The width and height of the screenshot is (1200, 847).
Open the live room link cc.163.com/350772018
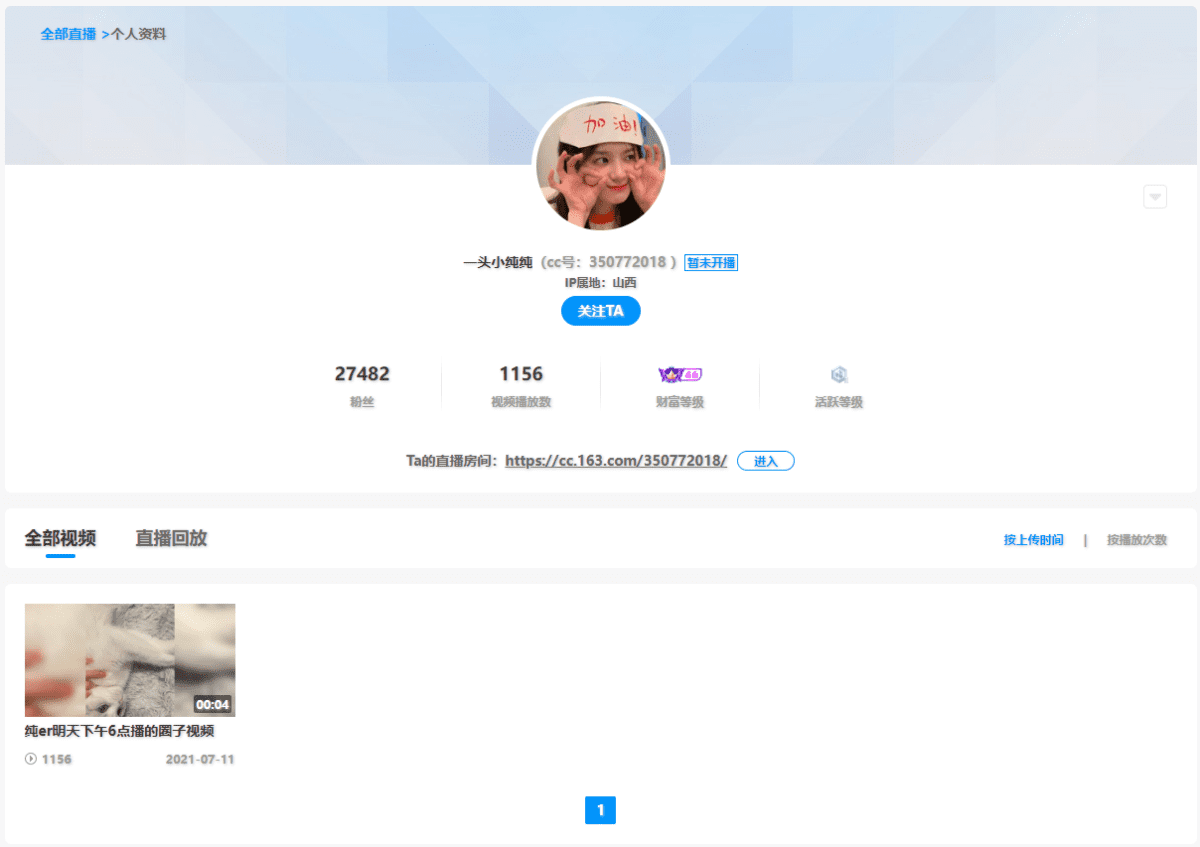point(616,461)
